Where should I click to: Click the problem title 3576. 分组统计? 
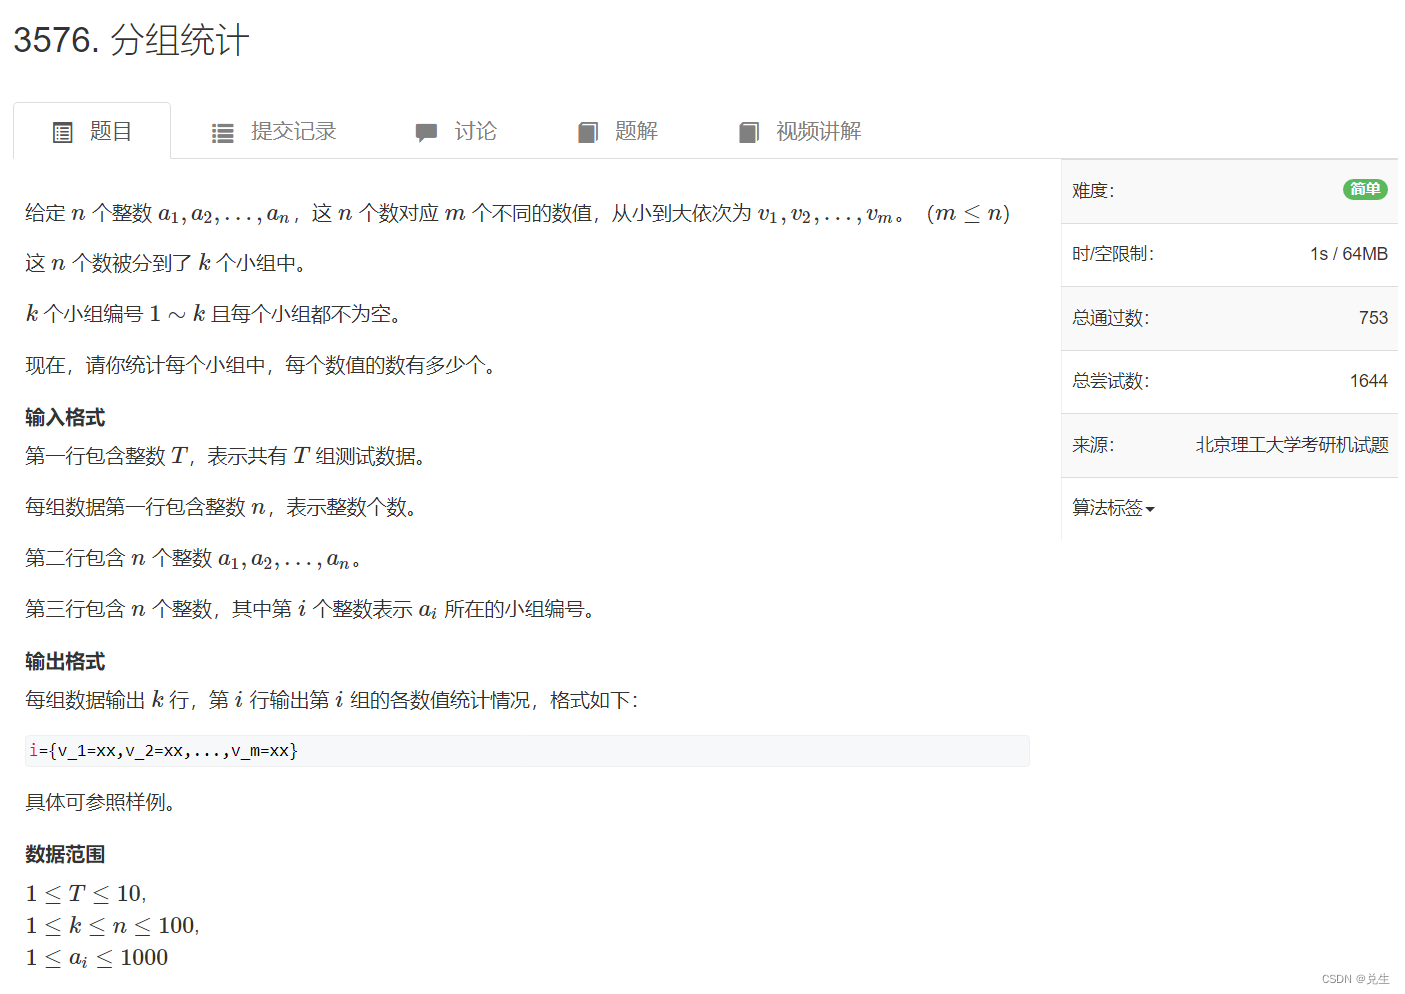coord(131,40)
